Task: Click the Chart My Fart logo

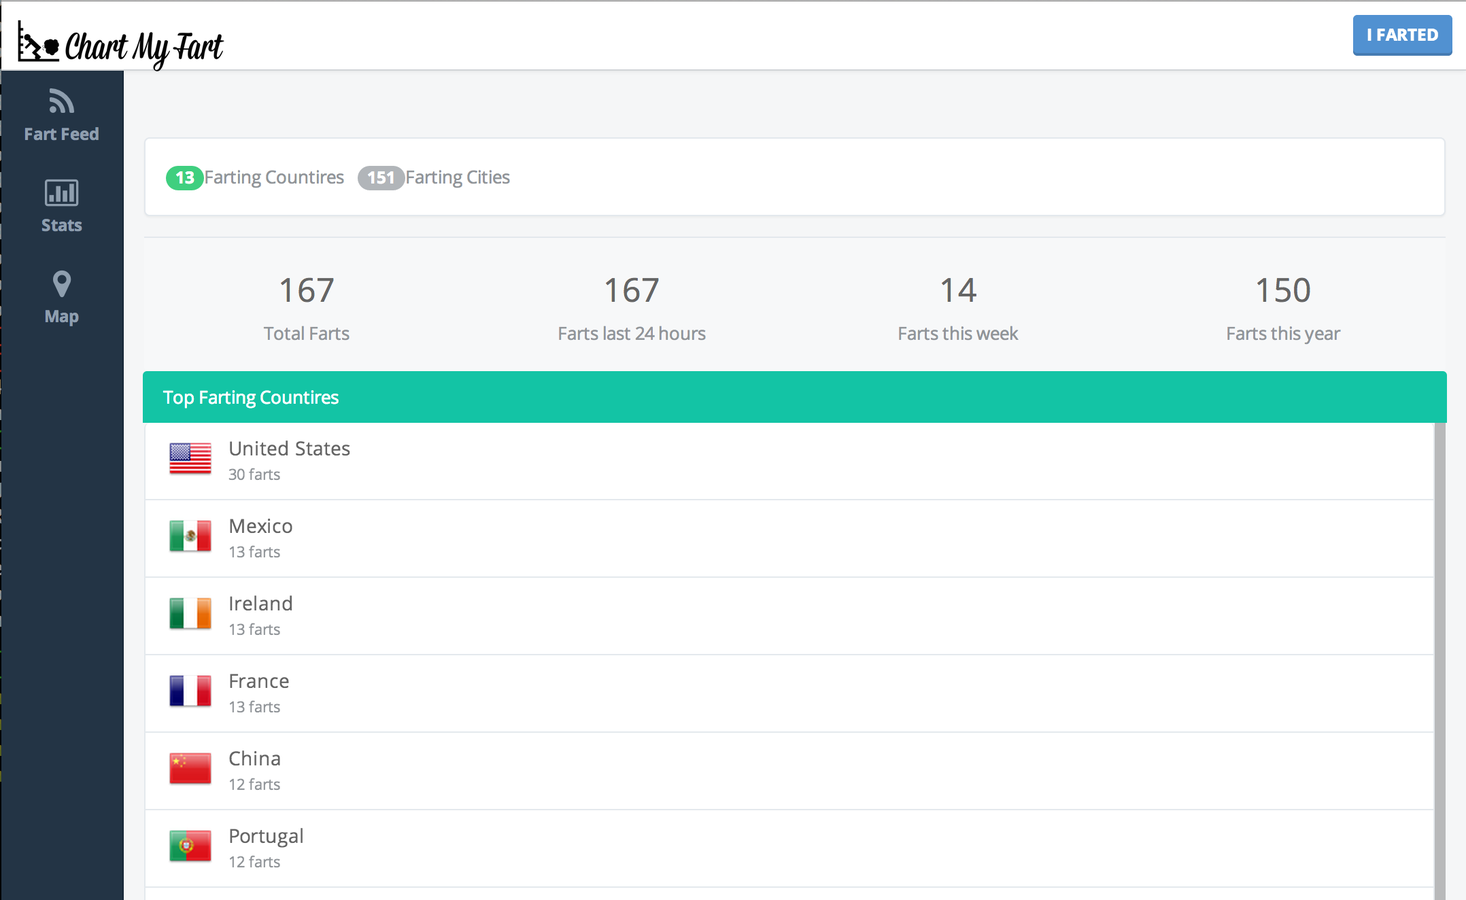Action: coord(120,45)
